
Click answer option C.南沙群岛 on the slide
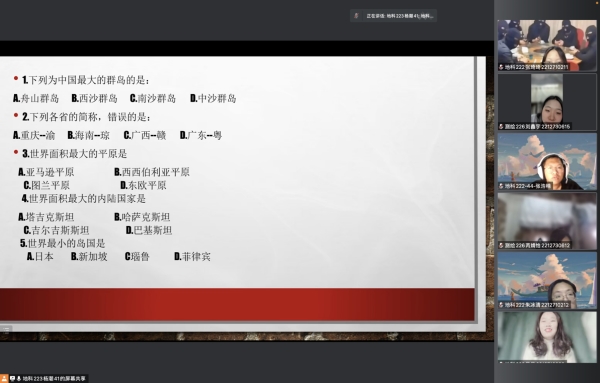pos(153,99)
